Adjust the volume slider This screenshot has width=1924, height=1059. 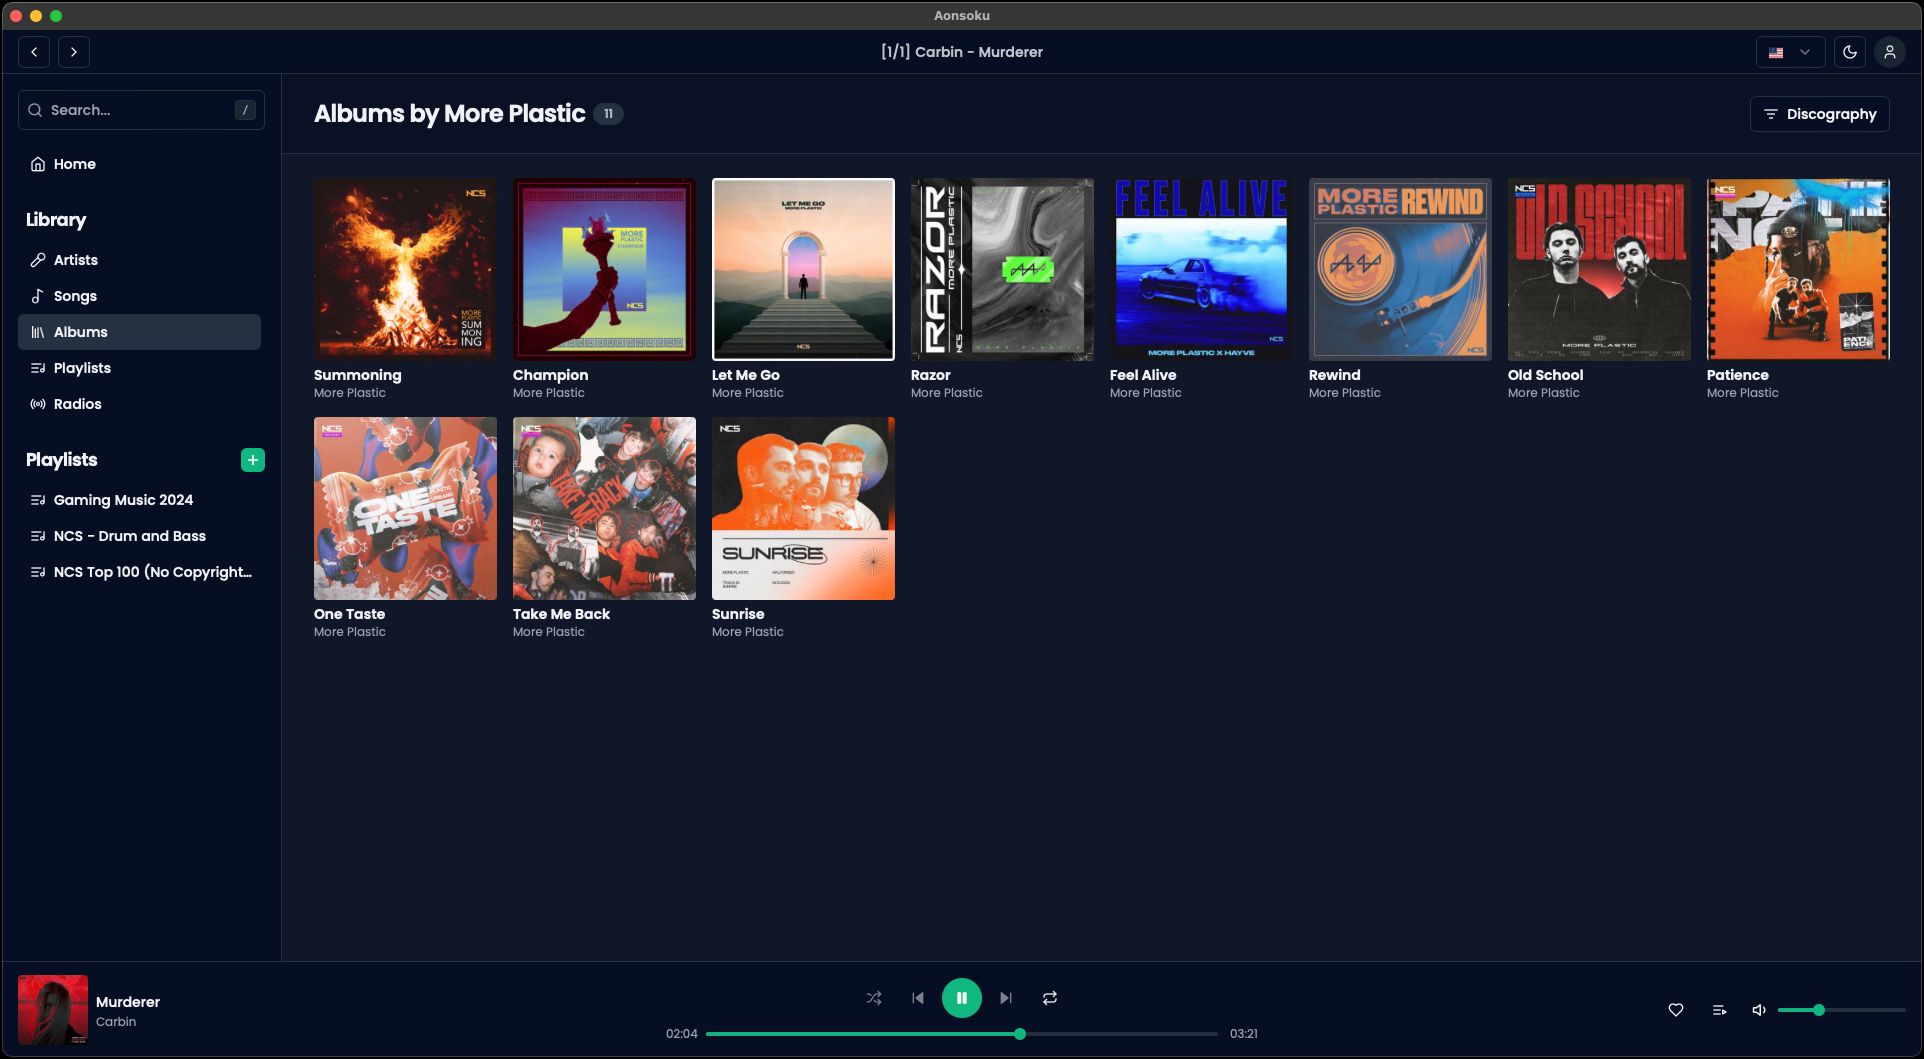coord(1820,1010)
